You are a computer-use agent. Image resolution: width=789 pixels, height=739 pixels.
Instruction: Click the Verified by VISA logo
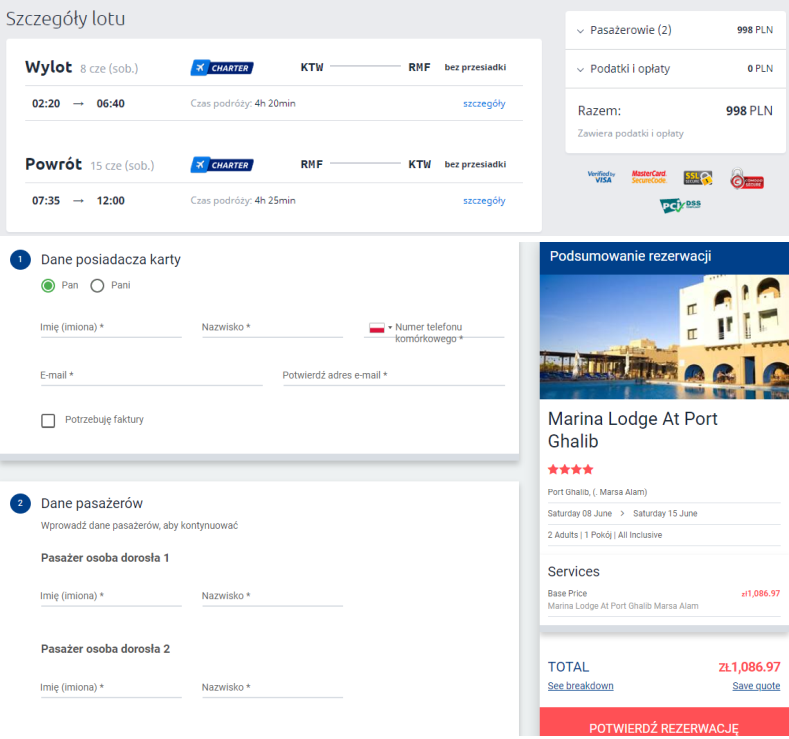(601, 177)
